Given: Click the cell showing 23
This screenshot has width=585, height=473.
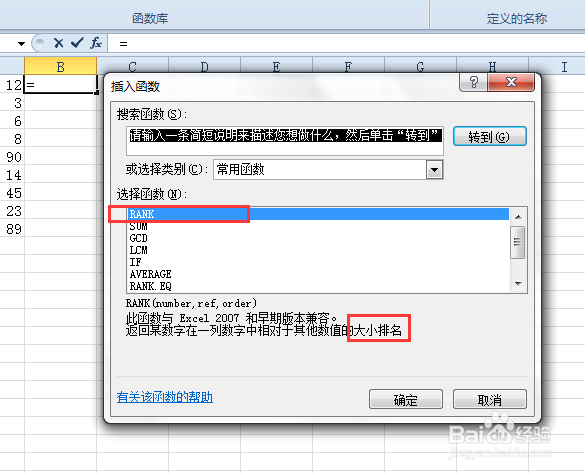Looking at the screenshot, I should (x=12, y=211).
